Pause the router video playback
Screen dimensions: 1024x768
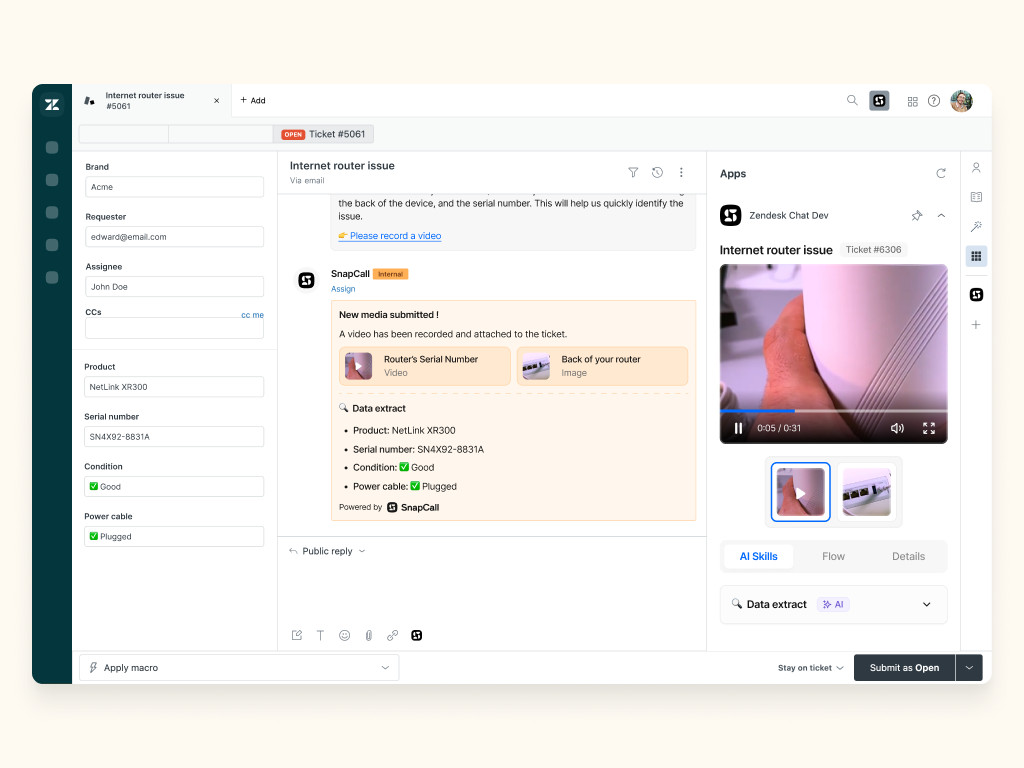[739, 428]
